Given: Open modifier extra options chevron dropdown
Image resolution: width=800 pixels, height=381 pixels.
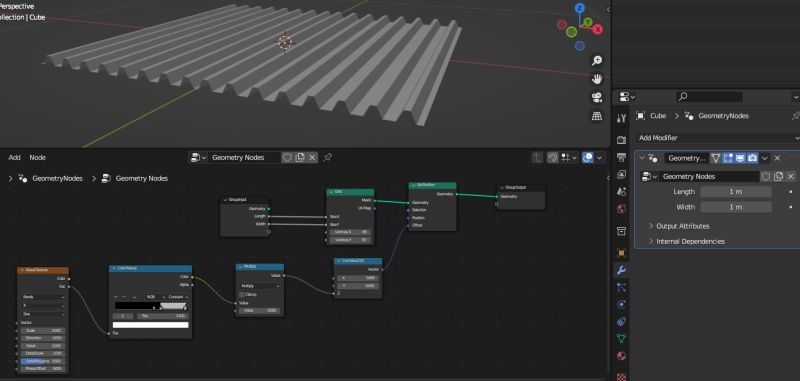Looking at the screenshot, I should tap(764, 159).
